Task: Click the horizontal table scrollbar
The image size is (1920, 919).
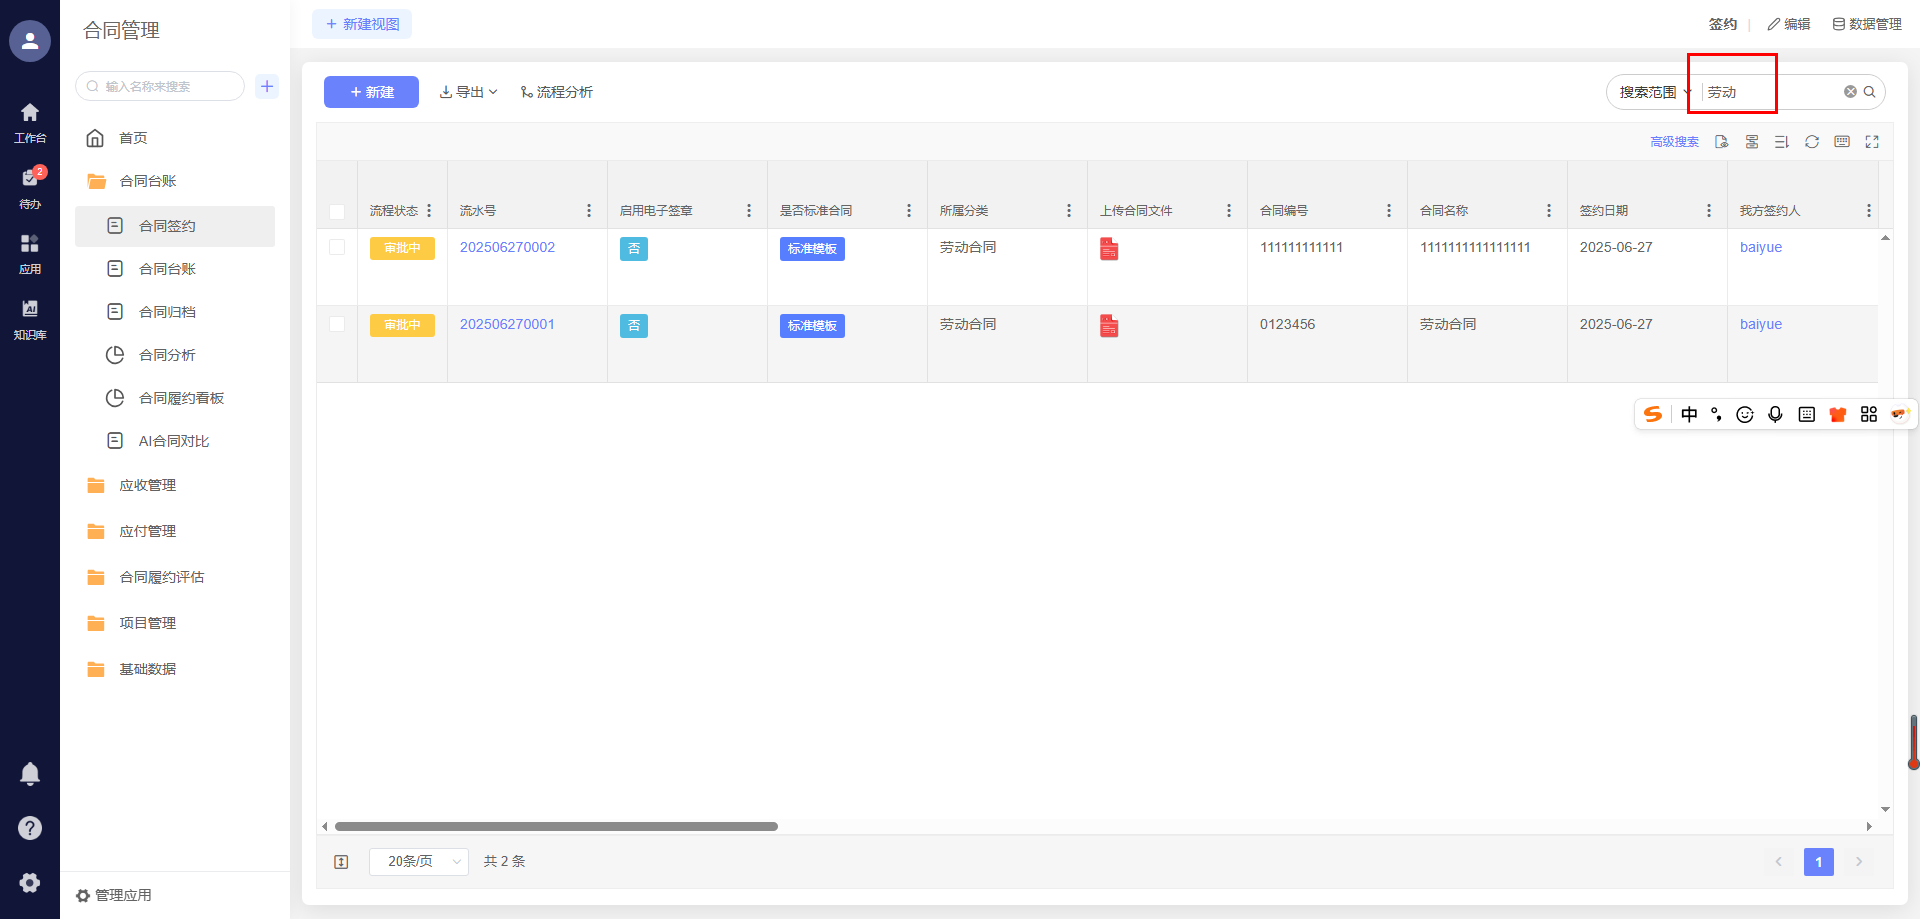Action: pyautogui.click(x=556, y=827)
